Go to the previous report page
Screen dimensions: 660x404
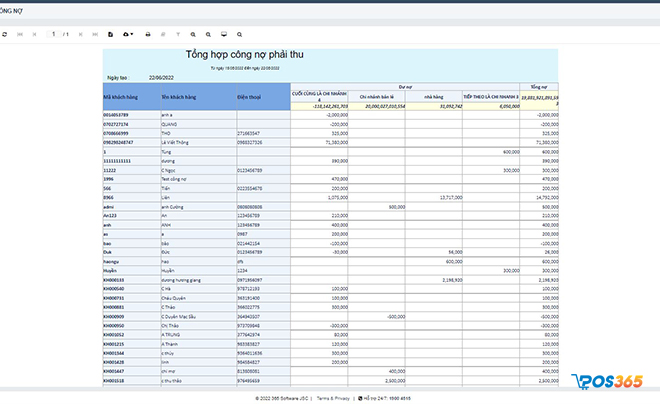[35, 35]
